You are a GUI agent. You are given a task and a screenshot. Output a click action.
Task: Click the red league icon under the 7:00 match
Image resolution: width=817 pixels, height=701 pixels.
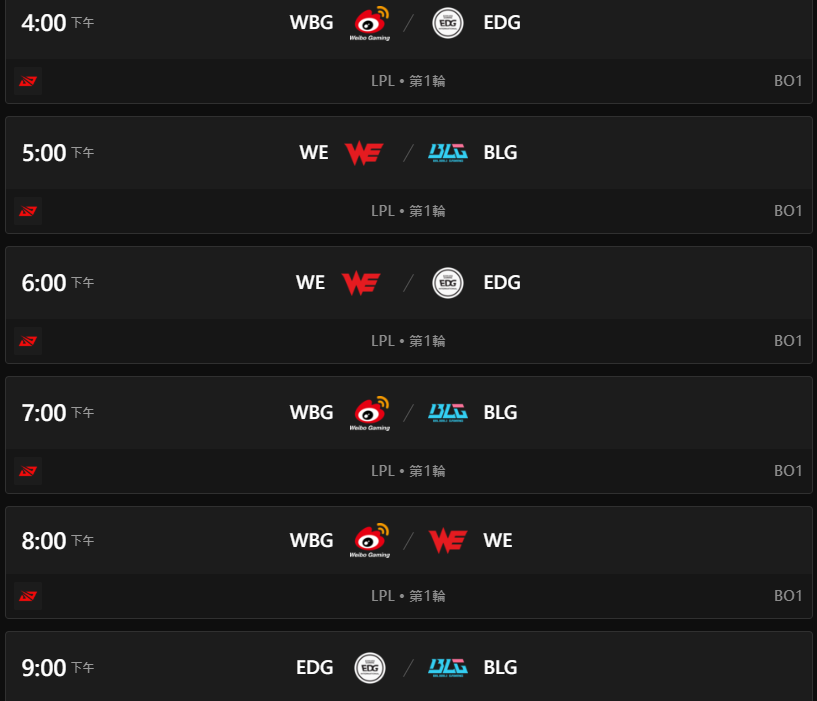(x=28, y=470)
